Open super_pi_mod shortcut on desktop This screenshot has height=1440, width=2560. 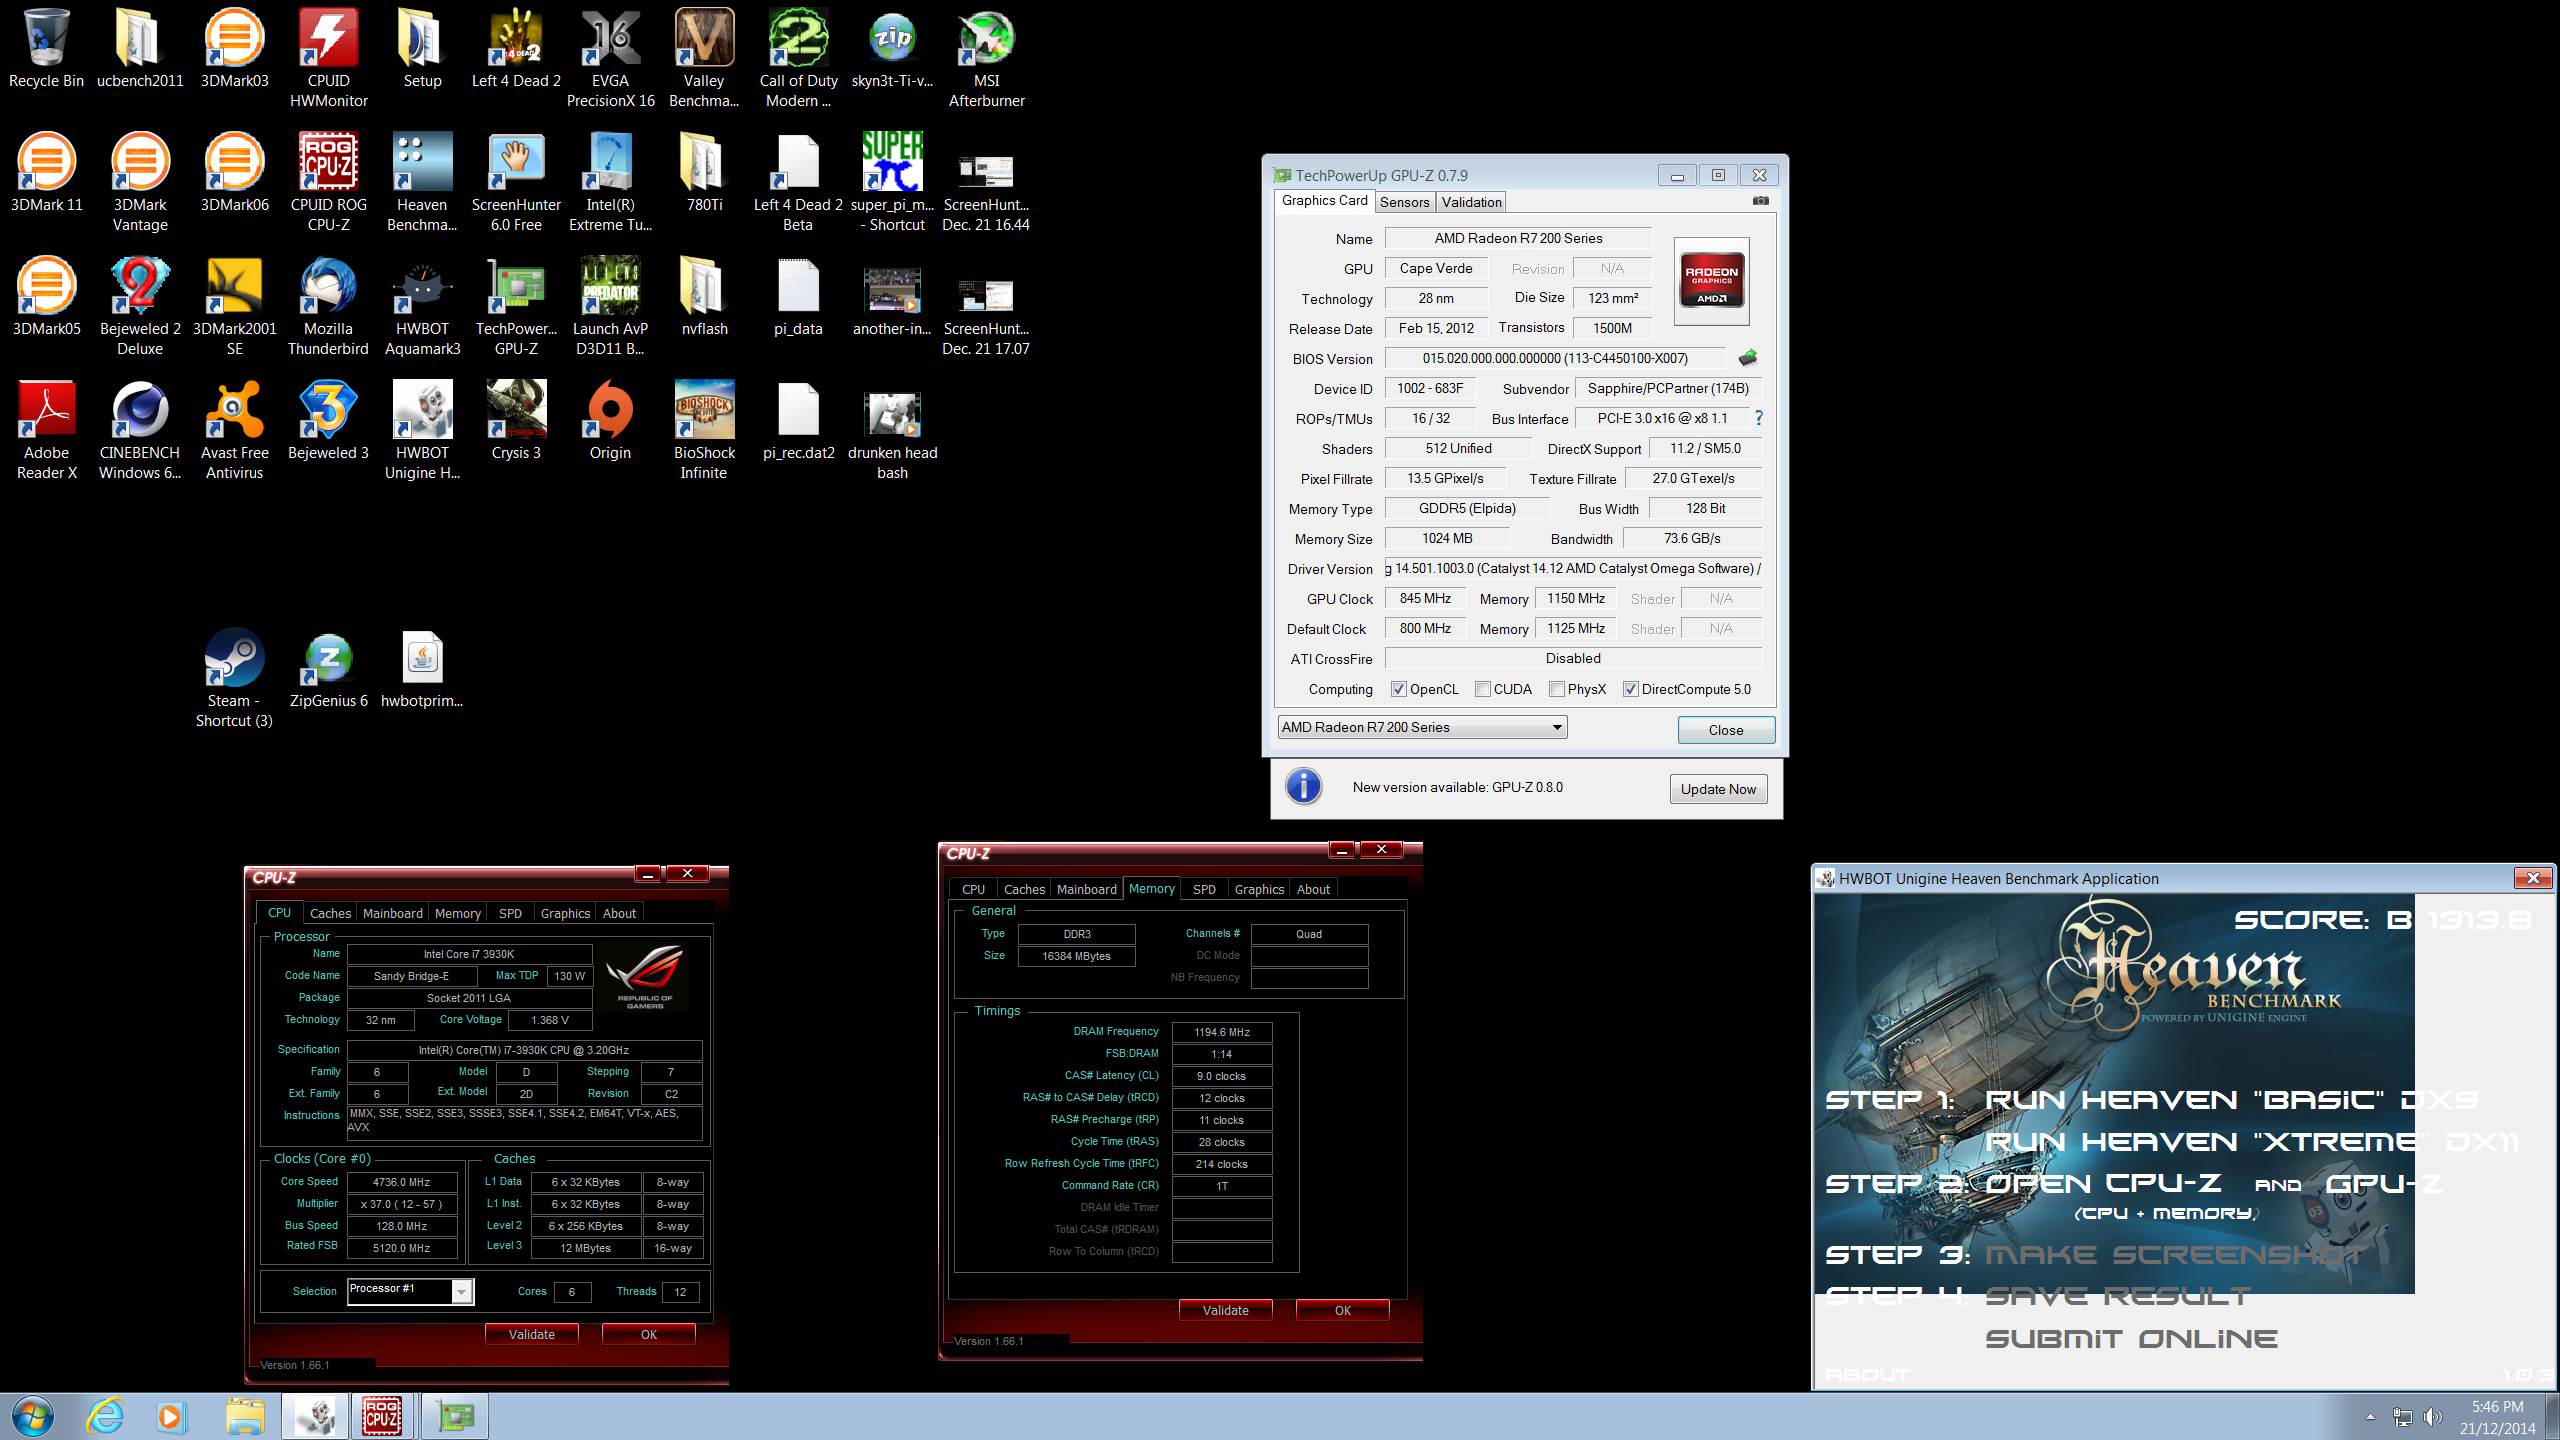892,182
